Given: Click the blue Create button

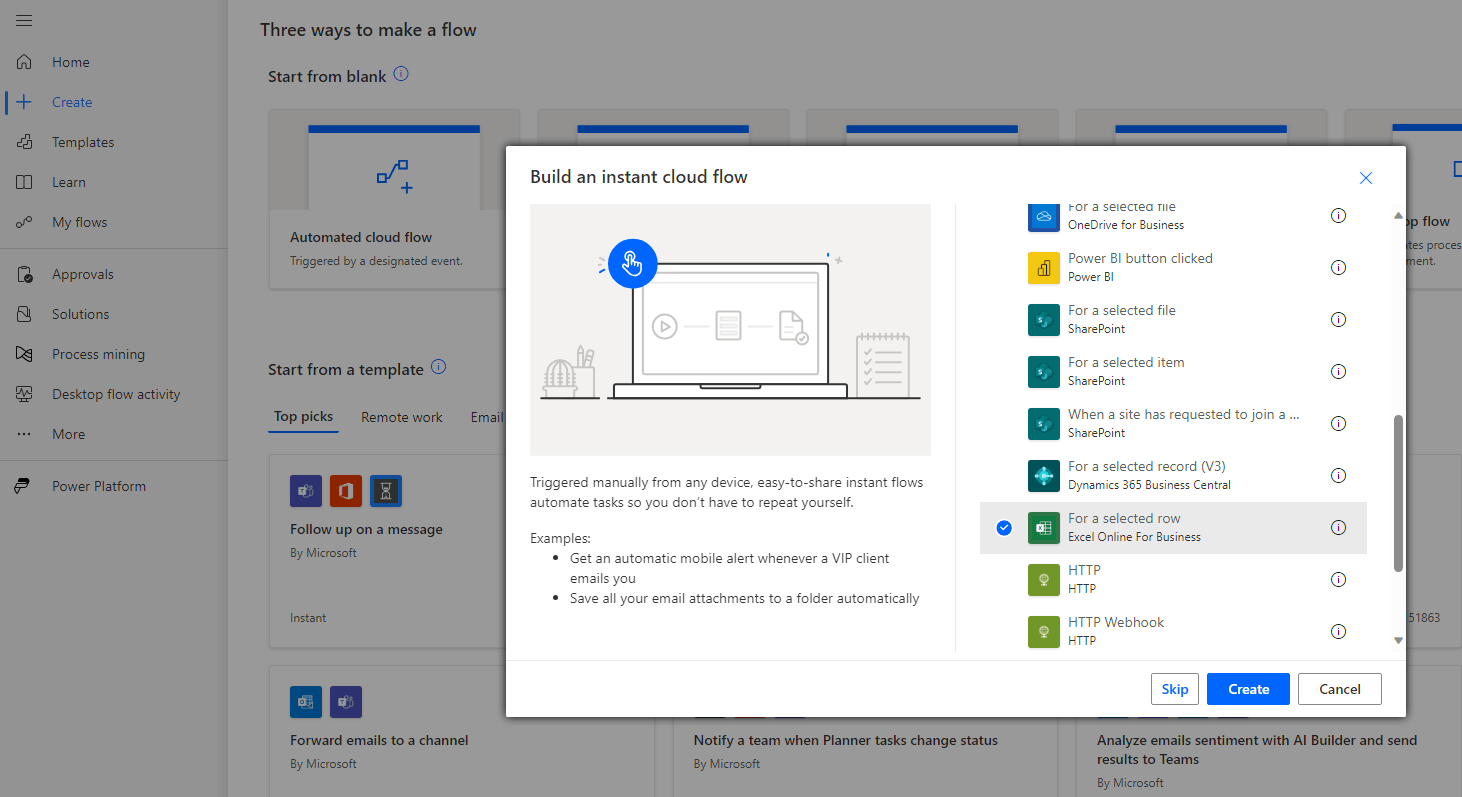Looking at the screenshot, I should point(1248,689).
